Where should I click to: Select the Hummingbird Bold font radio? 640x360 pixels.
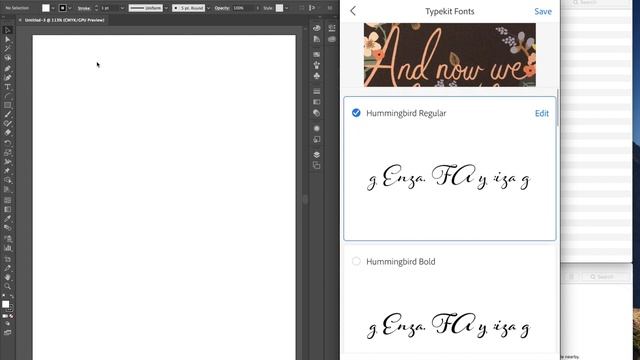(356, 261)
